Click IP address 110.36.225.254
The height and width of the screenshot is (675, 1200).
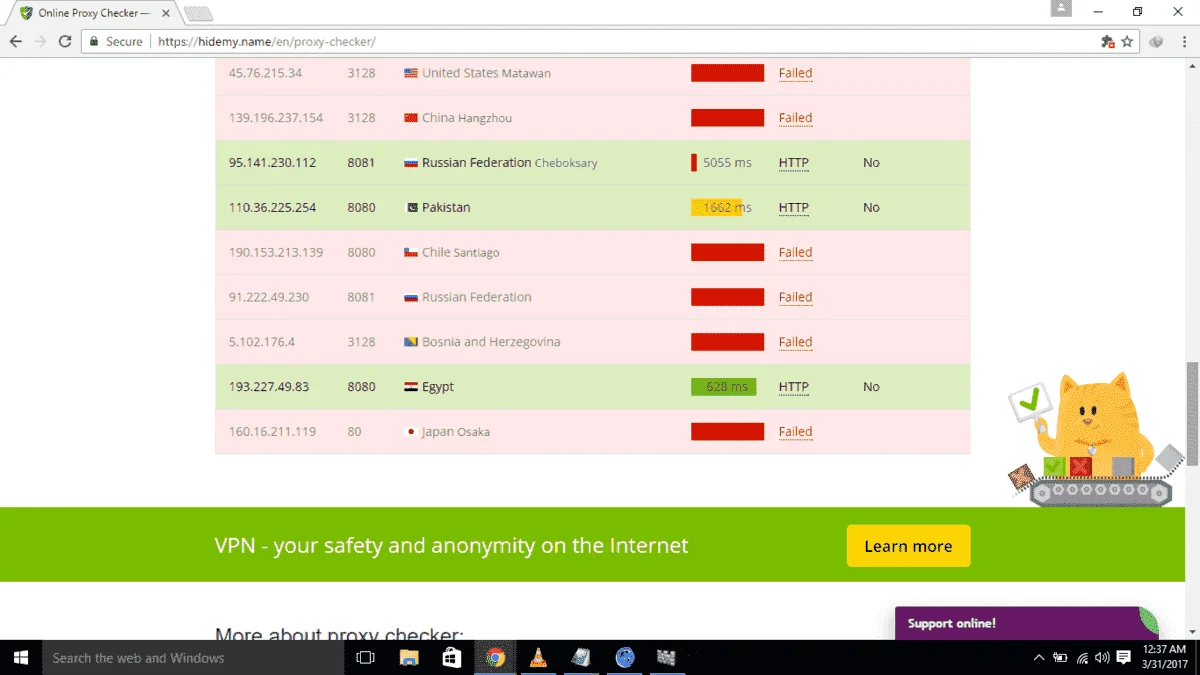point(272,208)
